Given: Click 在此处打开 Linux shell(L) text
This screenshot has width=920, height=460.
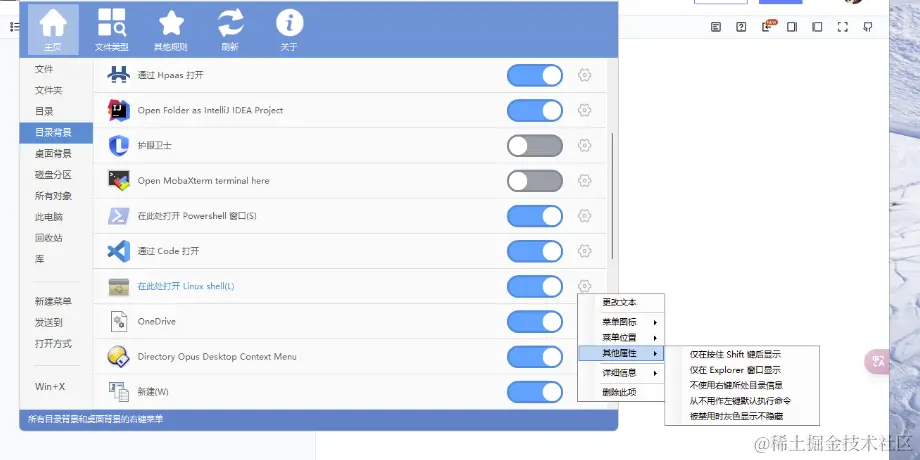Looking at the screenshot, I should point(186,286).
